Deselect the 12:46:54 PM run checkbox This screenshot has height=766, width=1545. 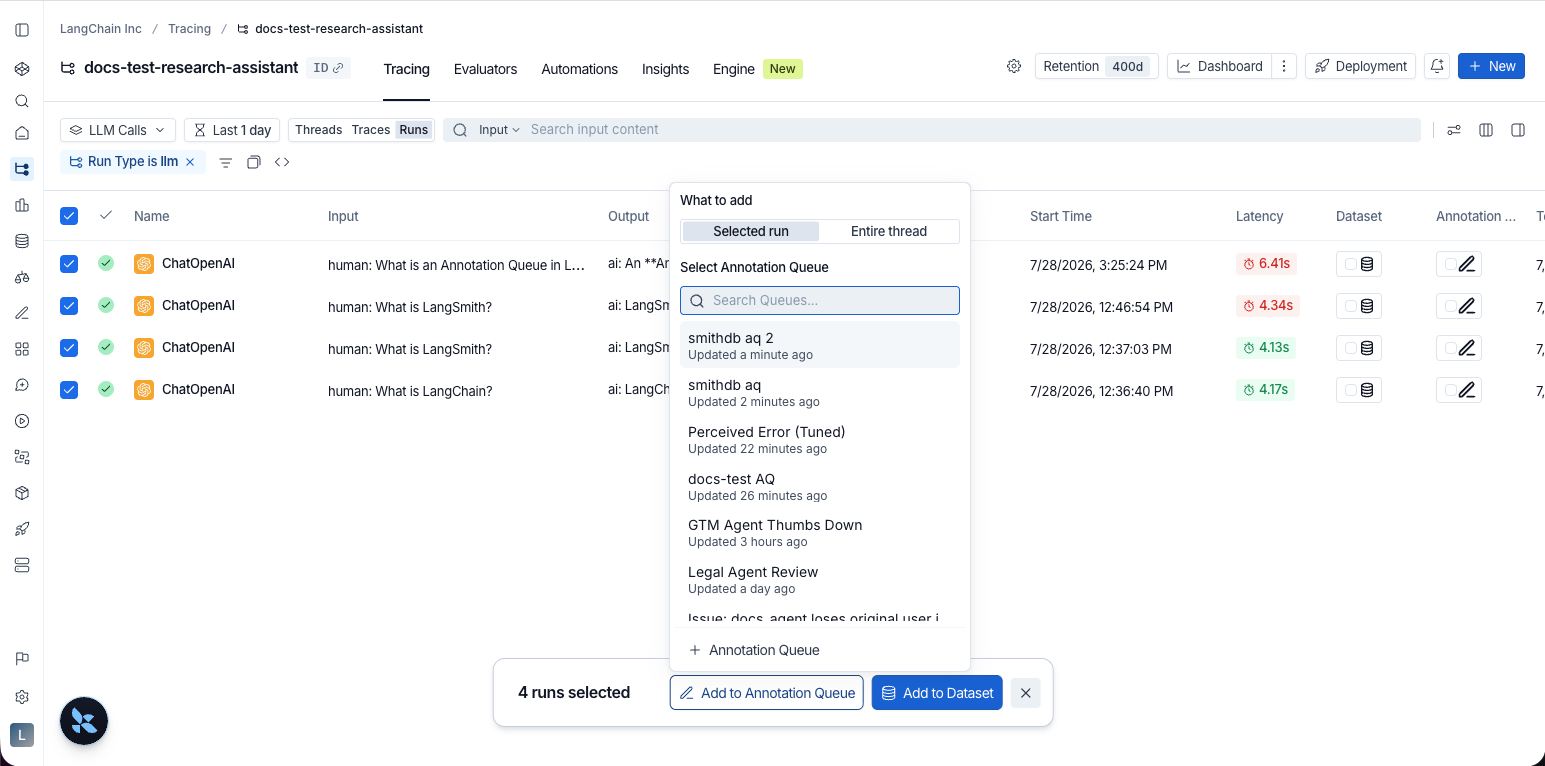coord(69,306)
